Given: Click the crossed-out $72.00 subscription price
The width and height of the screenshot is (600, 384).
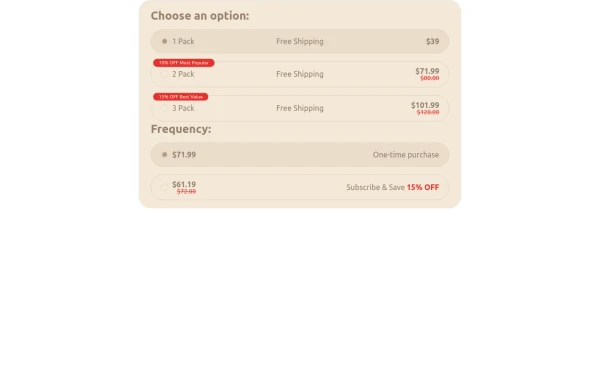Looking at the screenshot, I should (186, 191).
